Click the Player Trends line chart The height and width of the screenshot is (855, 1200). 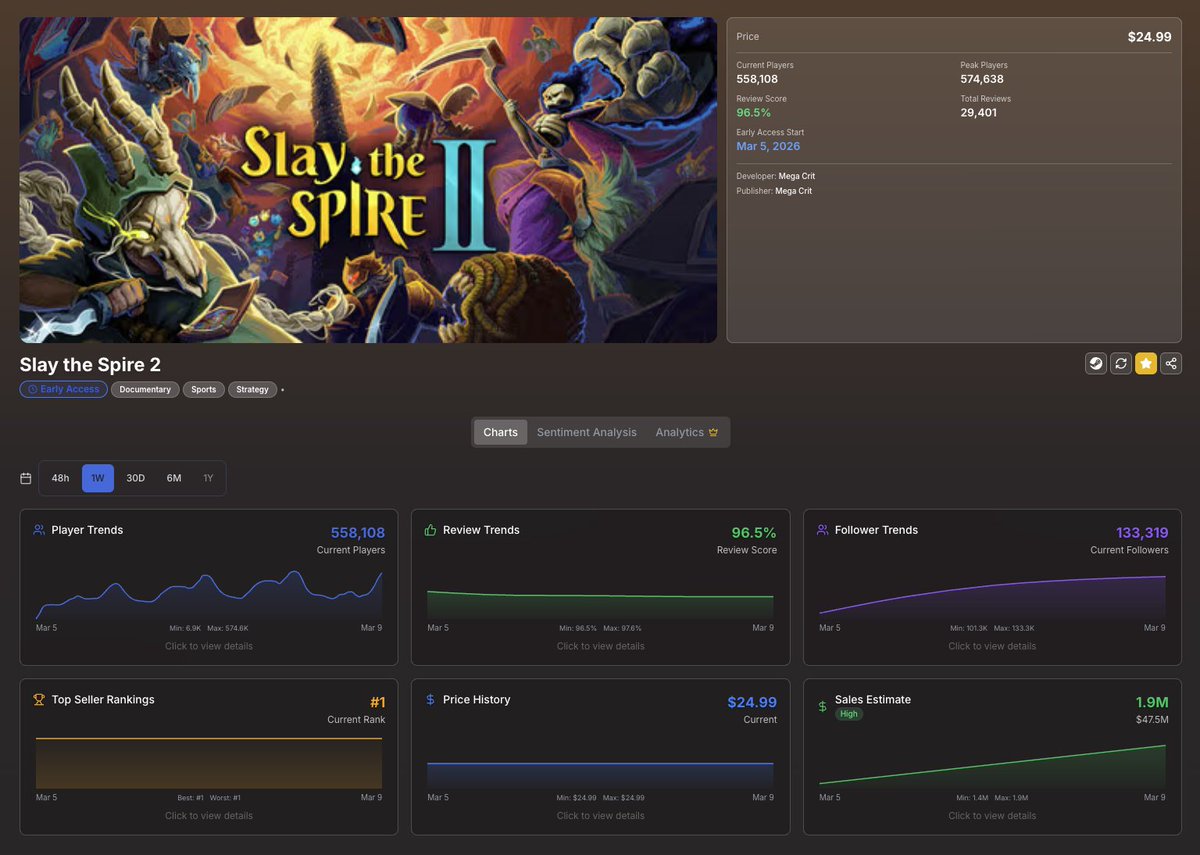tap(209, 595)
